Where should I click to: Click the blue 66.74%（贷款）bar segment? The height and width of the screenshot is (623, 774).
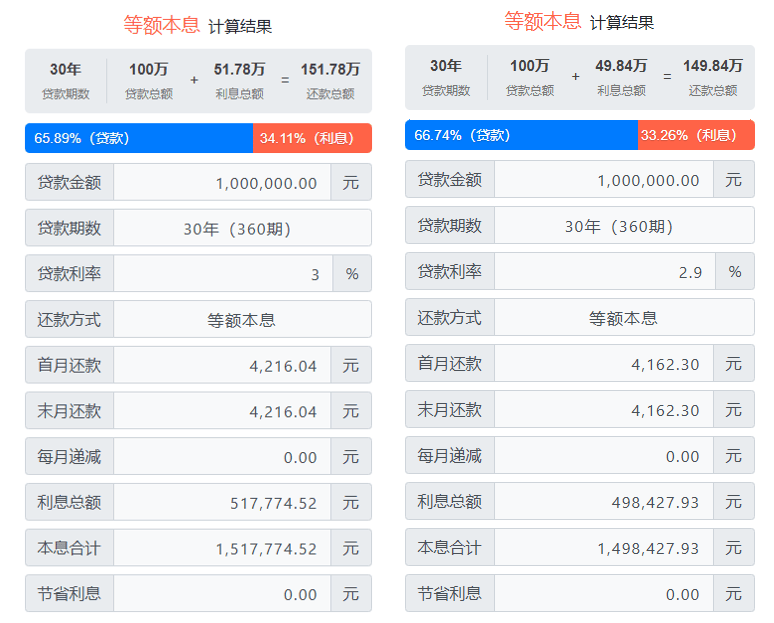521,135
